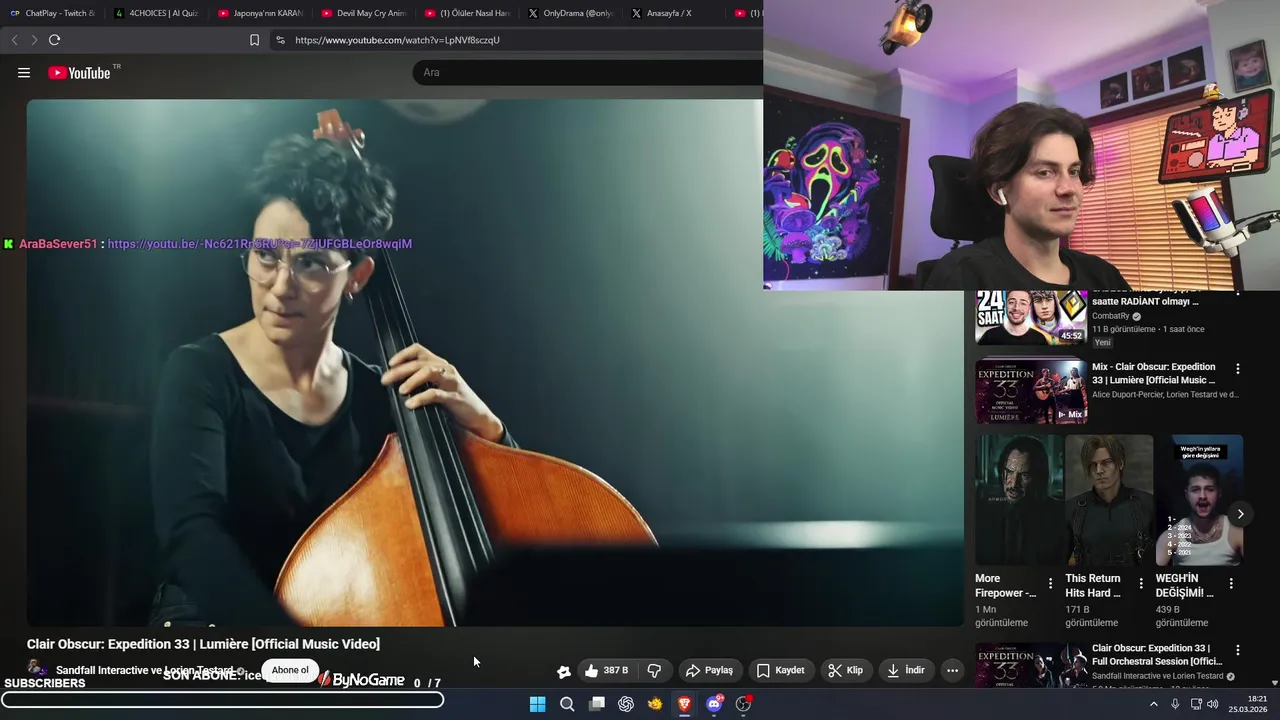Open the OBS taskbar icon
Viewport: 1280px width, 720px height.
743,704
